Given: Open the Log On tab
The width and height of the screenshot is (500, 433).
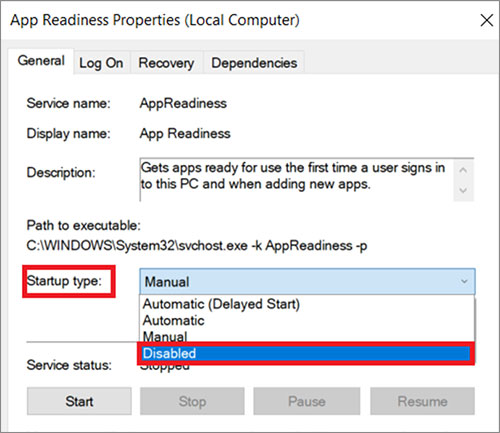Looking at the screenshot, I should [101, 63].
